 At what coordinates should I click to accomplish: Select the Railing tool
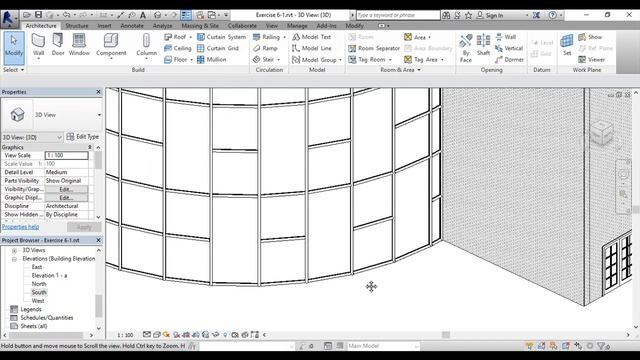tap(266, 37)
